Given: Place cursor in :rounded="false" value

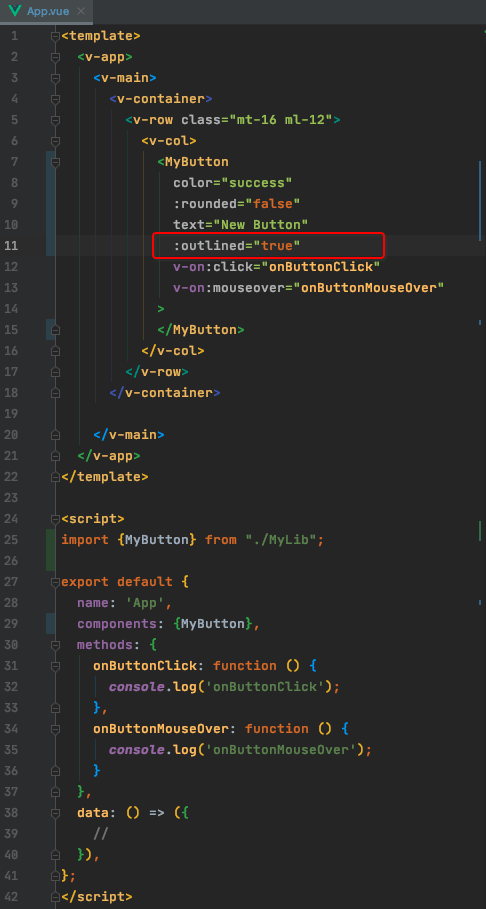Looking at the screenshot, I should 273,204.
